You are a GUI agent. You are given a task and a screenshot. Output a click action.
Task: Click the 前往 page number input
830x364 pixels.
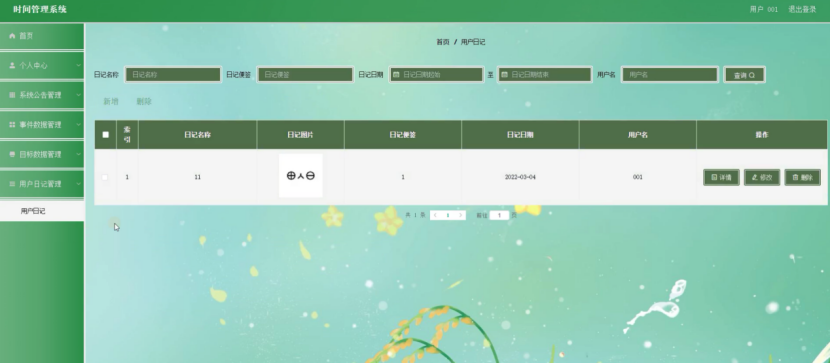click(499, 215)
